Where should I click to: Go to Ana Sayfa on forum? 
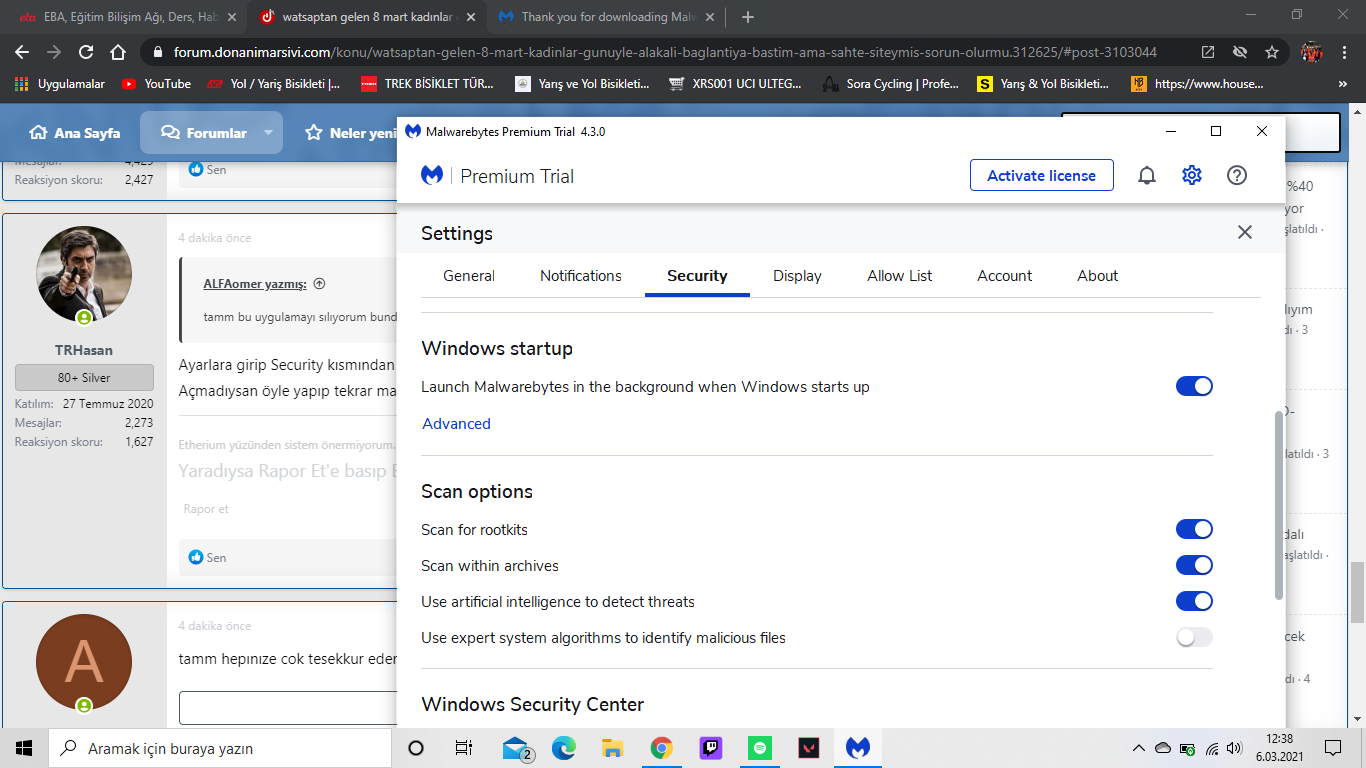click(75, 132)
